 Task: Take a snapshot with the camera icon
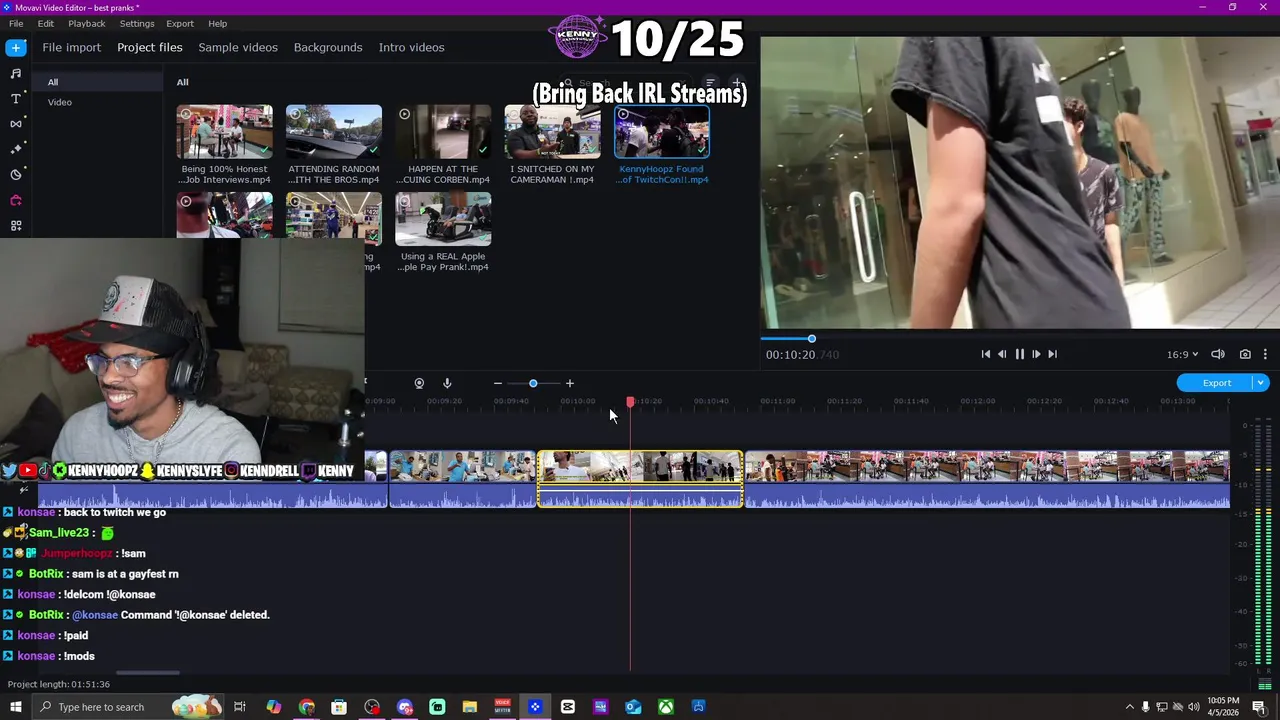[1245, 354]
